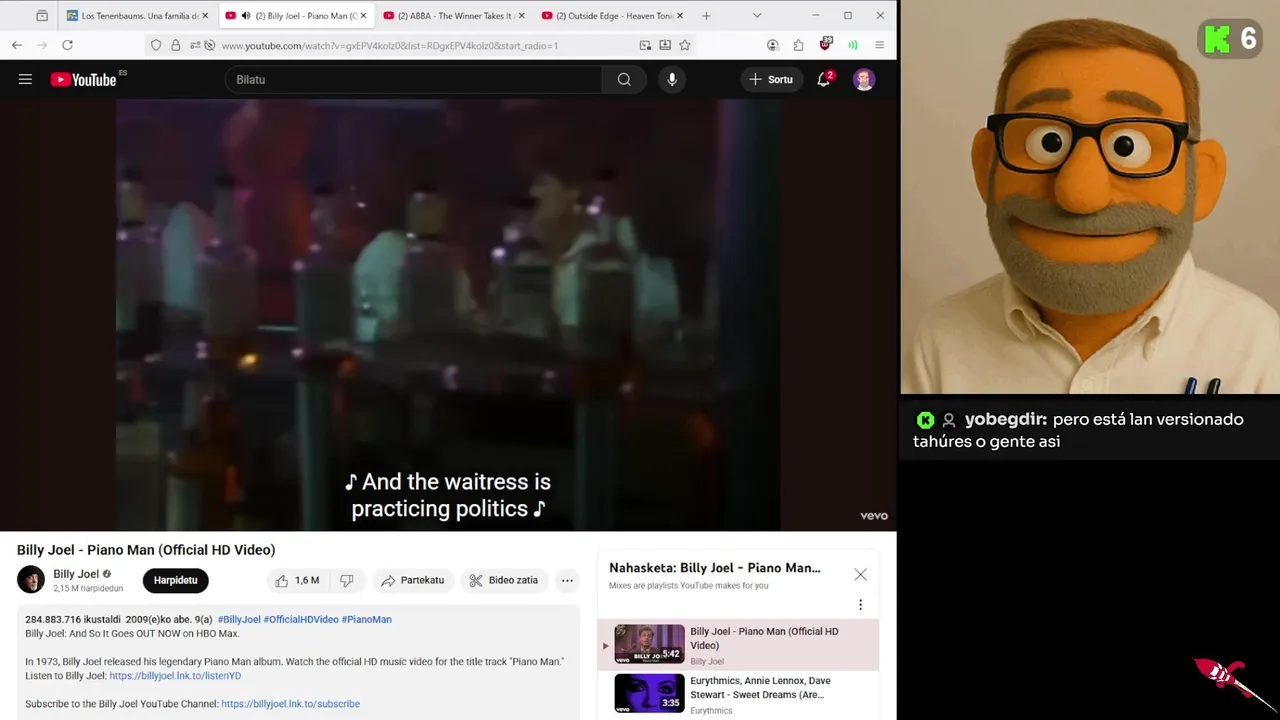
Task: Click the Sortu create button
Action: click(x=771, y=80)
